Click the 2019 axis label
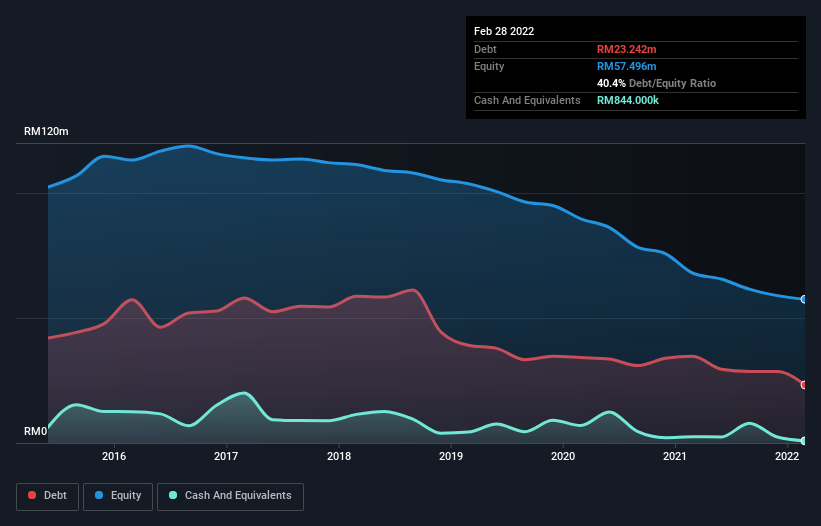This screenshot has height=526, width=821. [451, 456]
